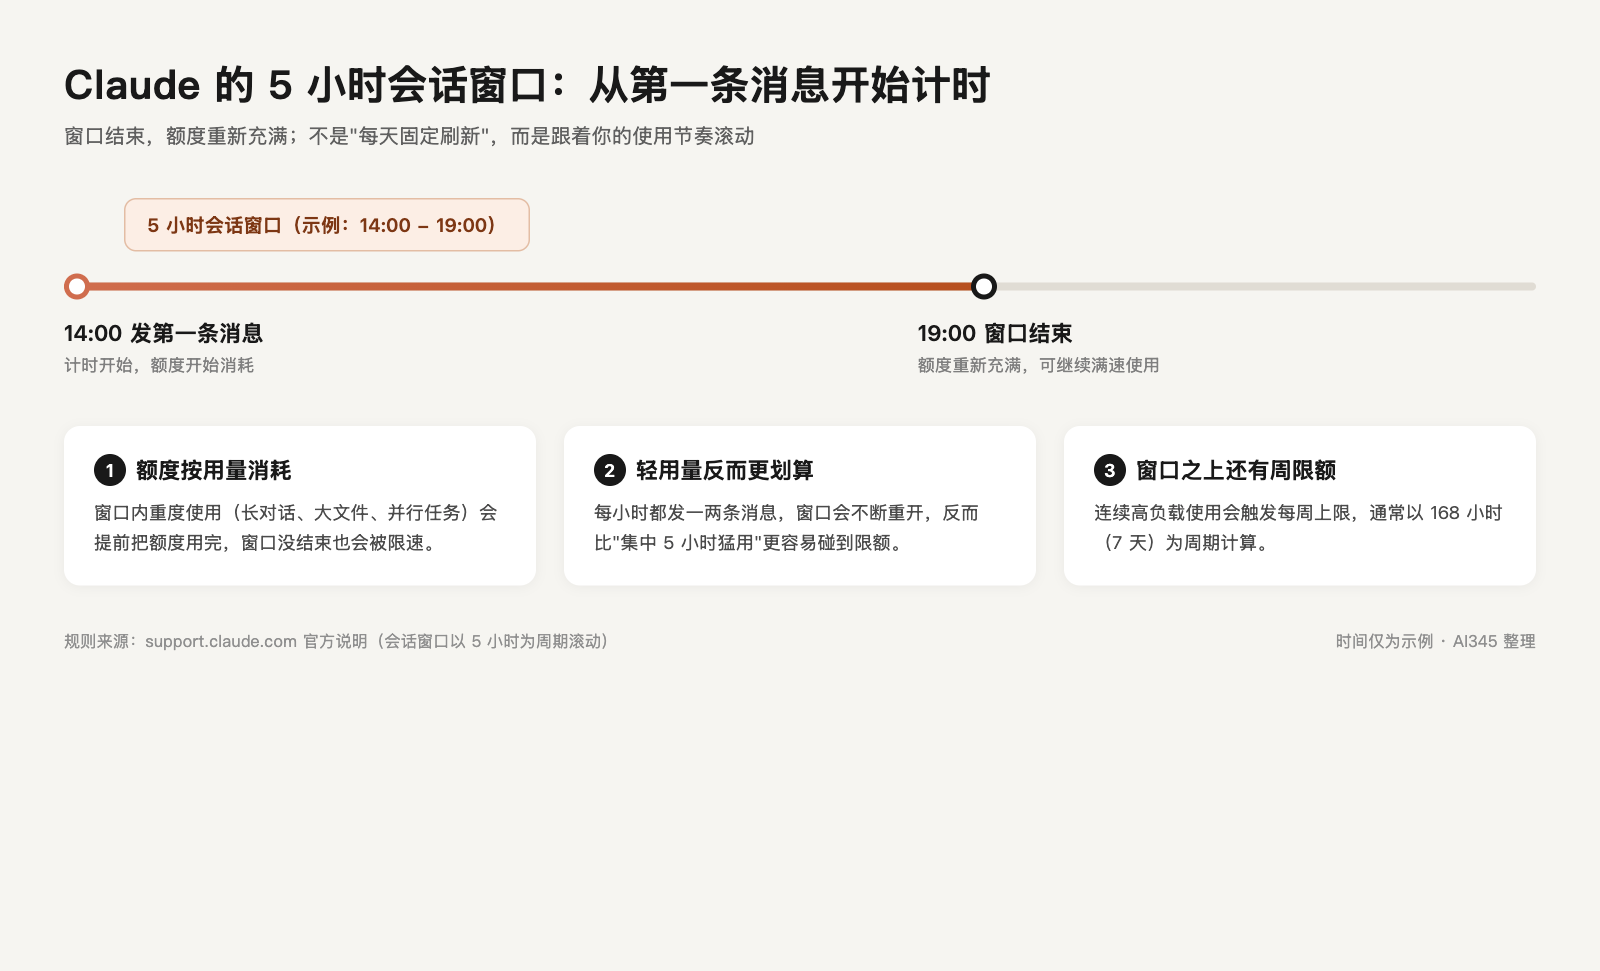
Task: Click the heading 窗口之上还有周限额
Action: coord(1236,470)
